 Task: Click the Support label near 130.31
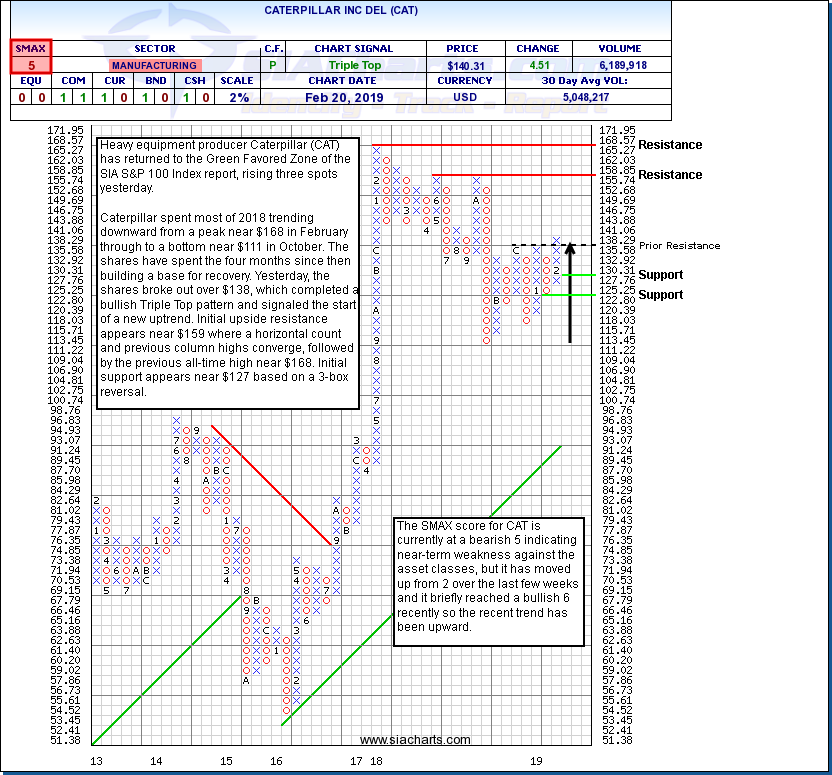tap(661, 275)
